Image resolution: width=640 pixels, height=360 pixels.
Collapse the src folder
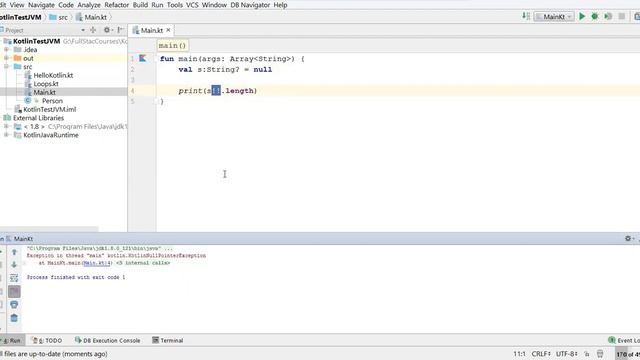(6, 67)
